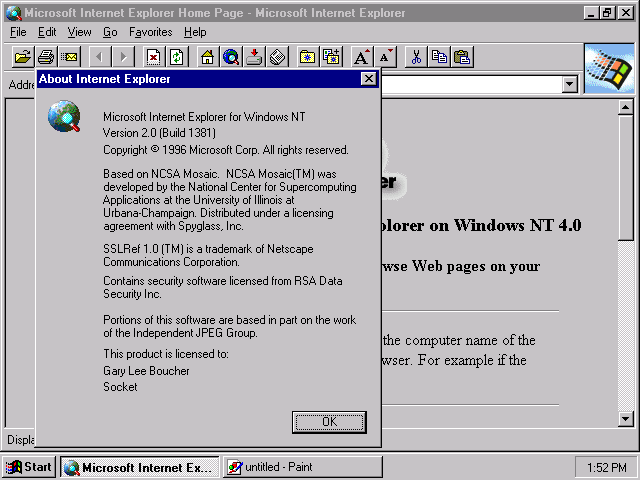
Task: Open the Help menu
Action: pyautogui.click(x=195, y=32)
